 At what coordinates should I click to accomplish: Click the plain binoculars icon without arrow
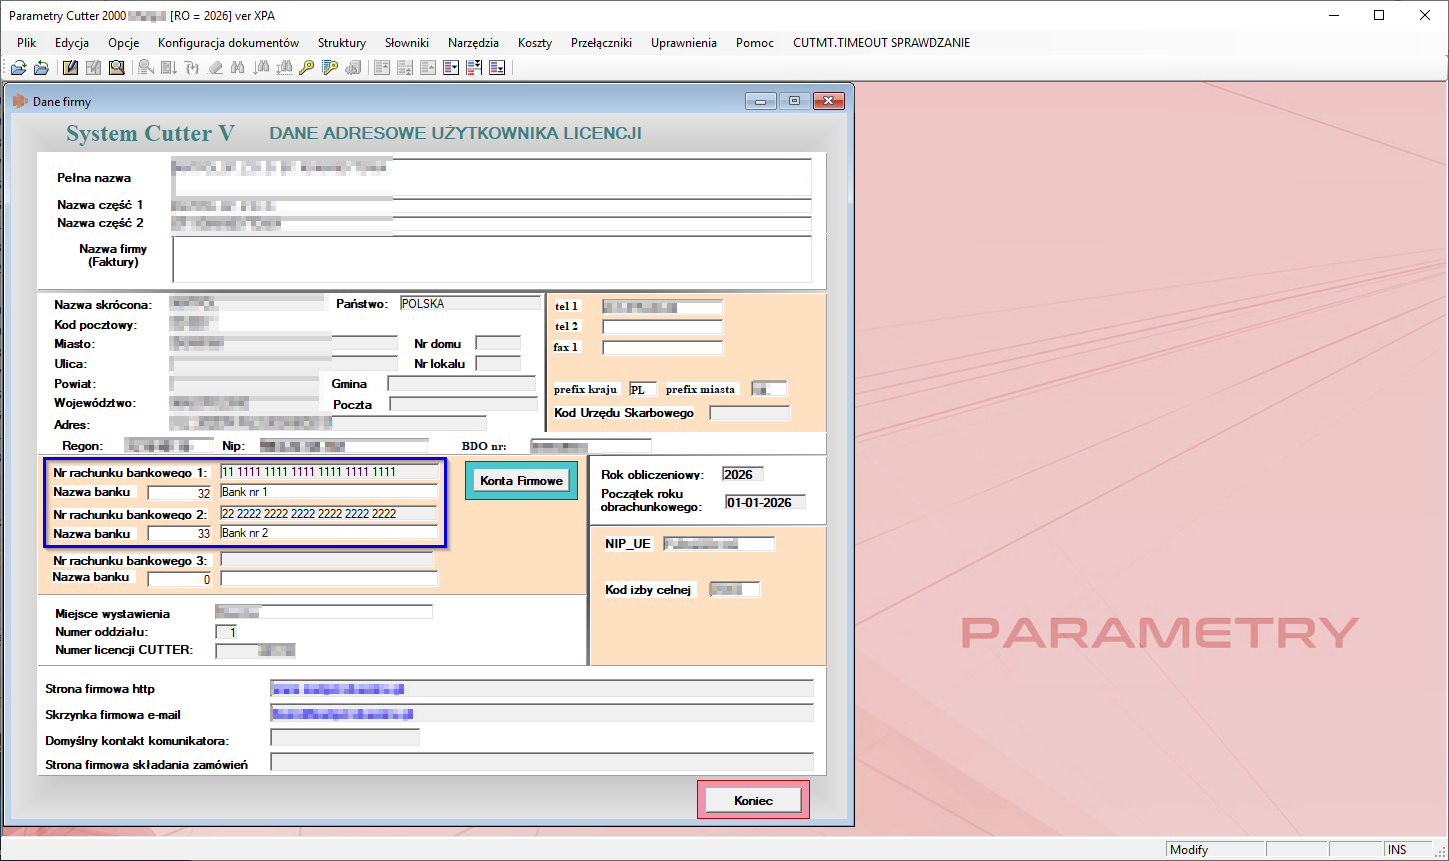[x=238, y=68]
